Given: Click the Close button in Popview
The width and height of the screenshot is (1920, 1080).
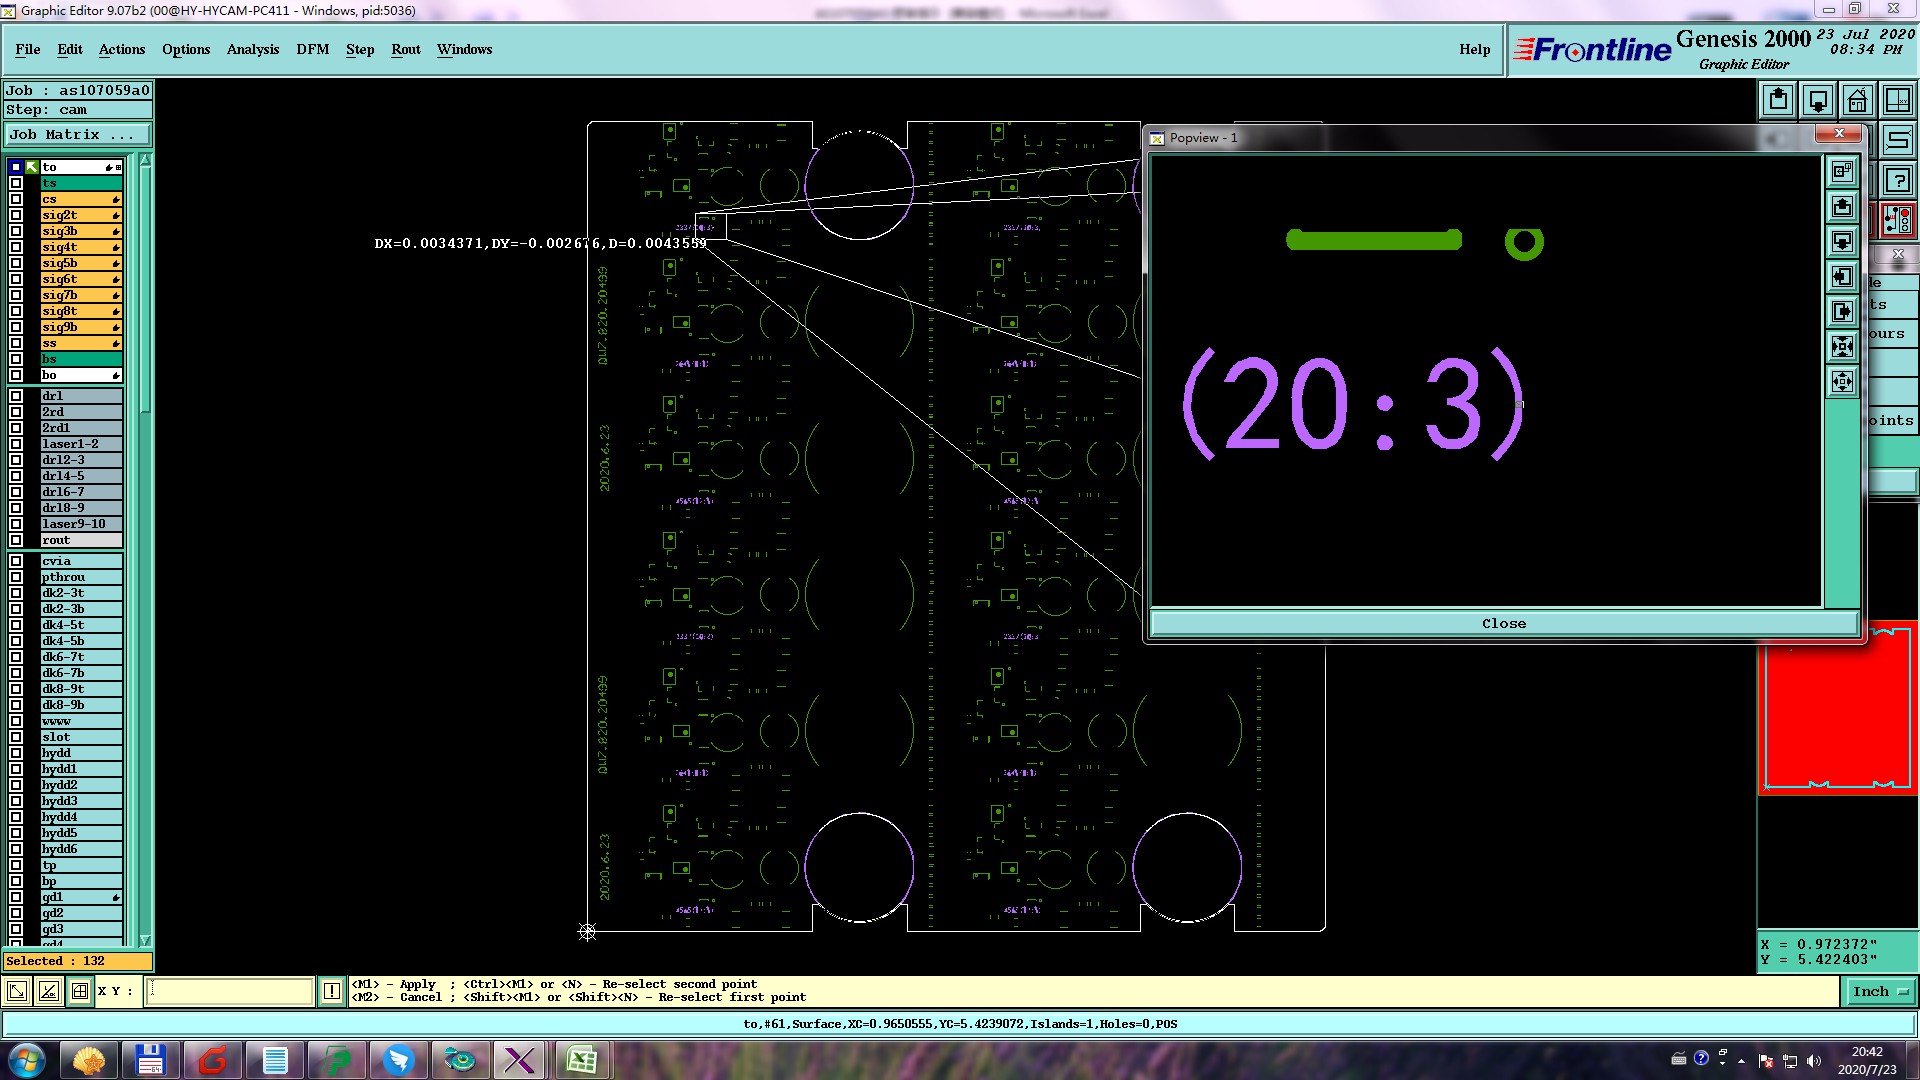Looking at the screenshot, I should click(x=1503, y=623).
